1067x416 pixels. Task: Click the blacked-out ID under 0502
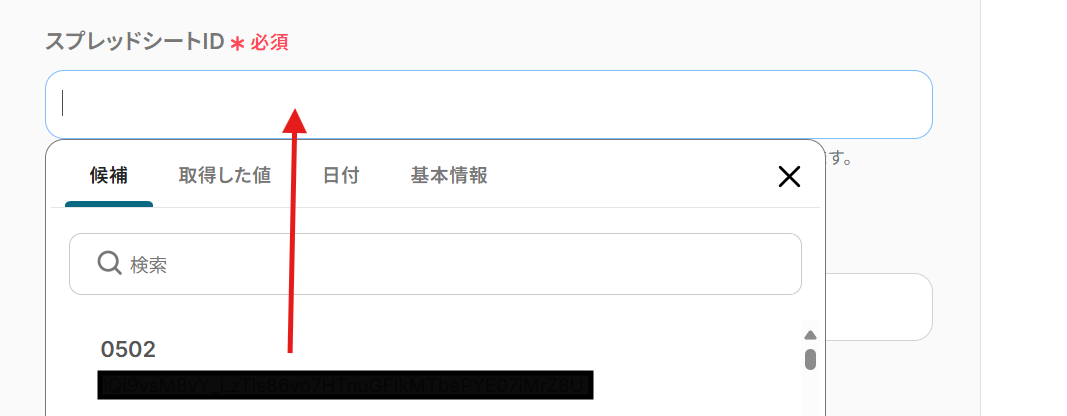click(346, 385)
